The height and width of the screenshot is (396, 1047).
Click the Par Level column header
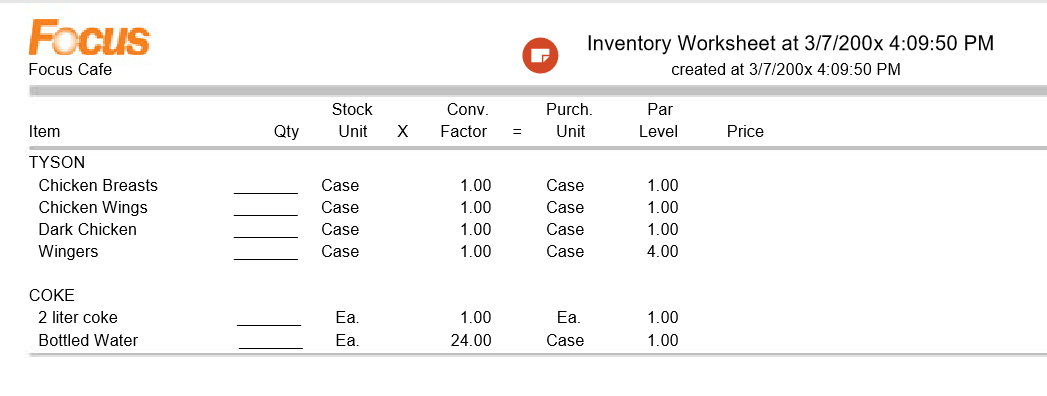658,120
